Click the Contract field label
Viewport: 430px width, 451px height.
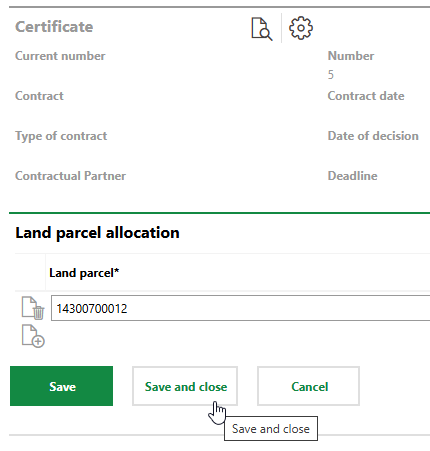(39, 96)
